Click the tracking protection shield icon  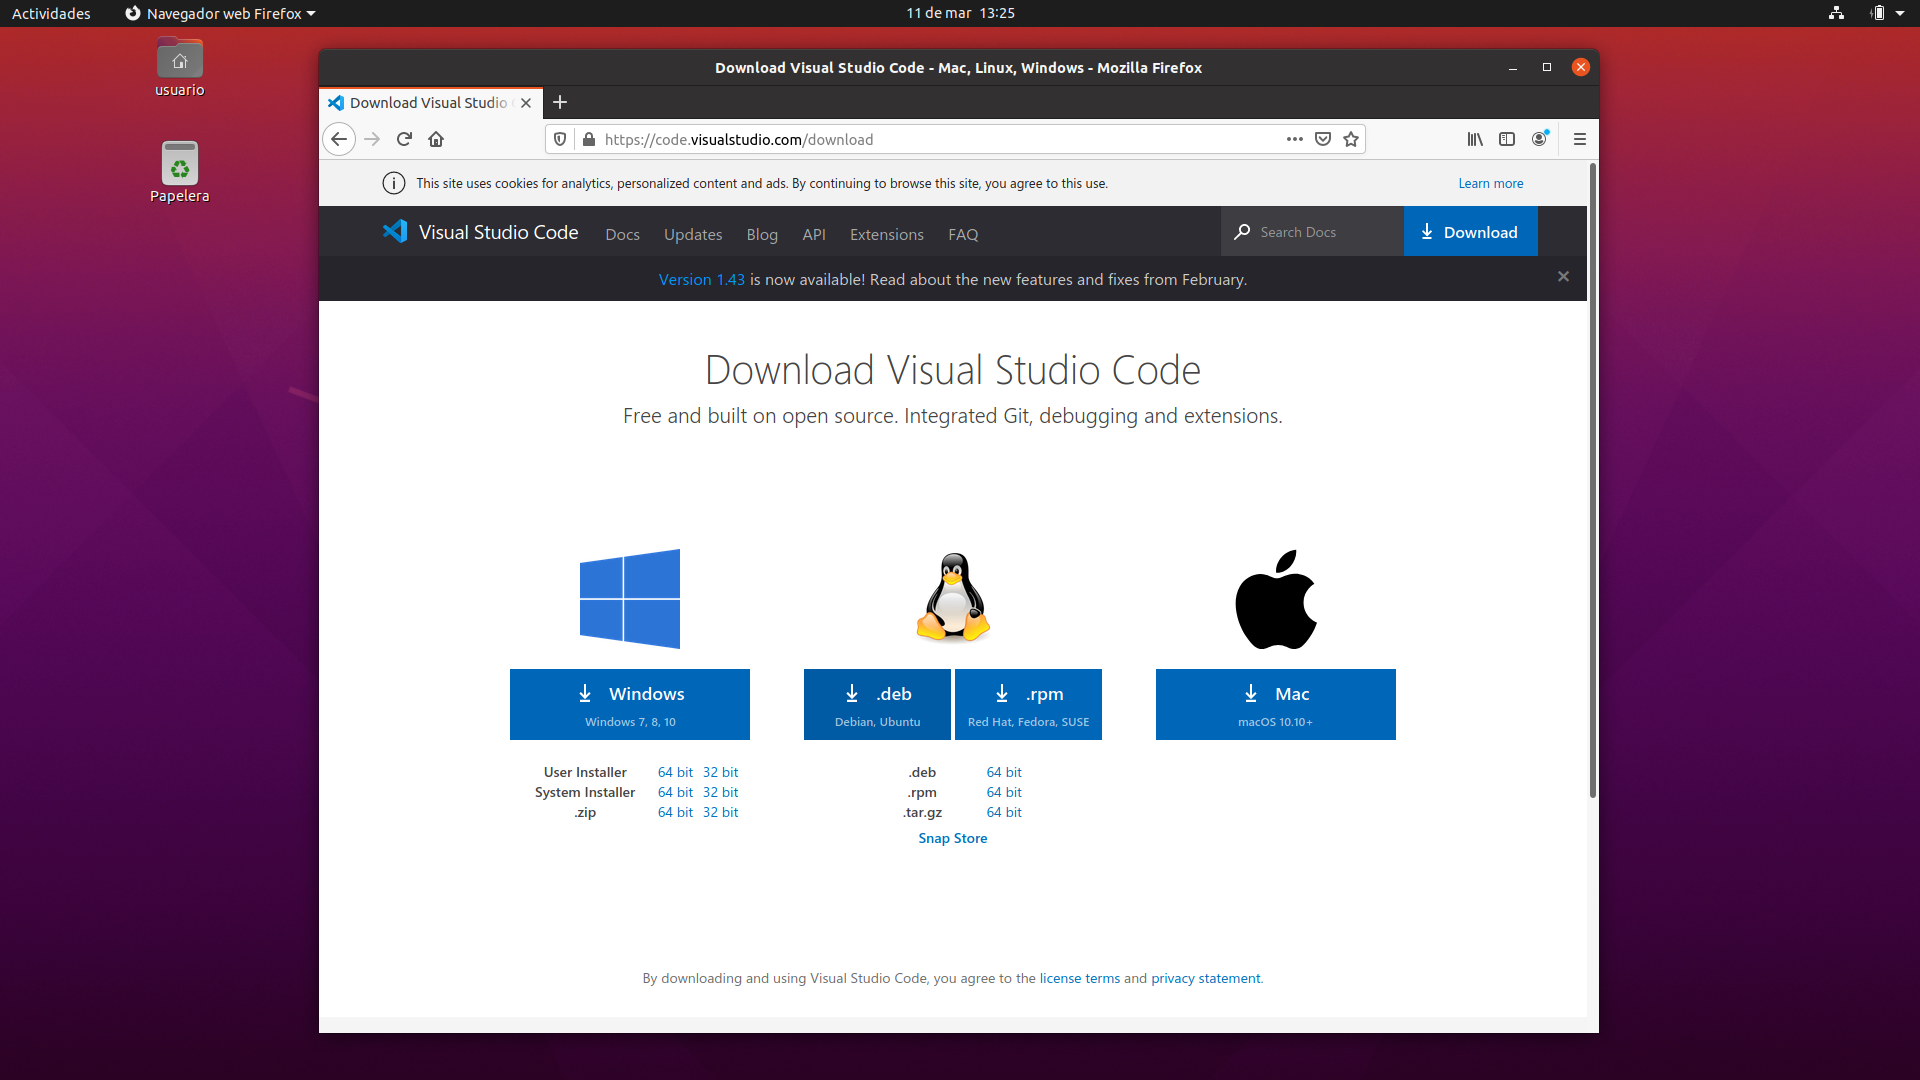[x=560, y=139]
